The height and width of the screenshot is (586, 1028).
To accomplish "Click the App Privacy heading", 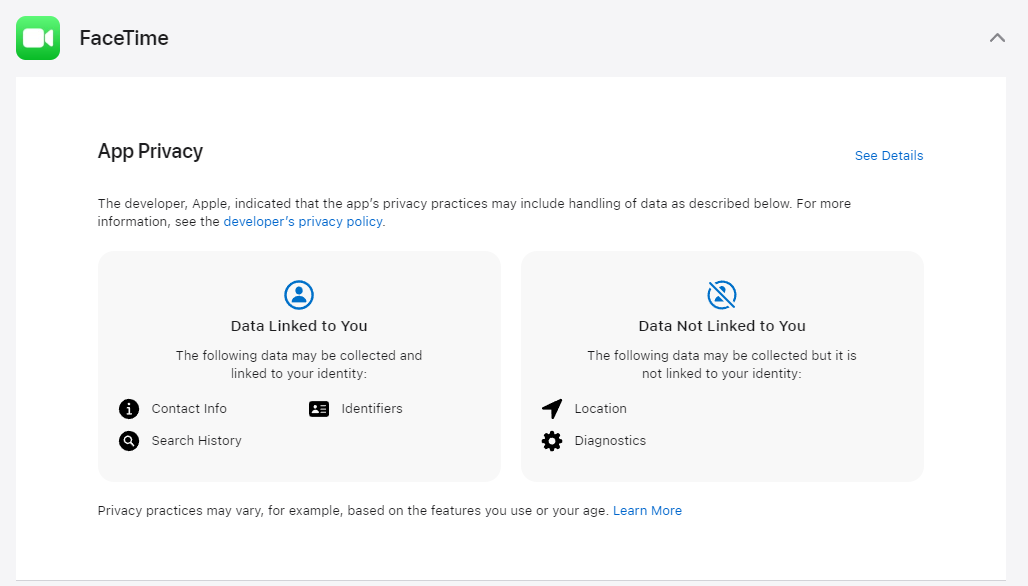I will pos(150,151).
